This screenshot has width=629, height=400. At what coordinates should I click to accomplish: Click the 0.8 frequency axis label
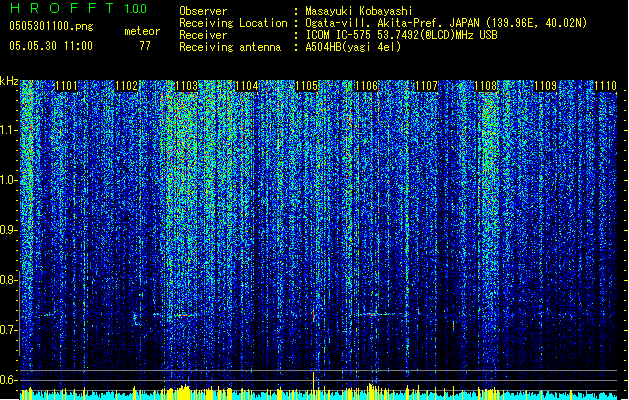tap(9, 280)
